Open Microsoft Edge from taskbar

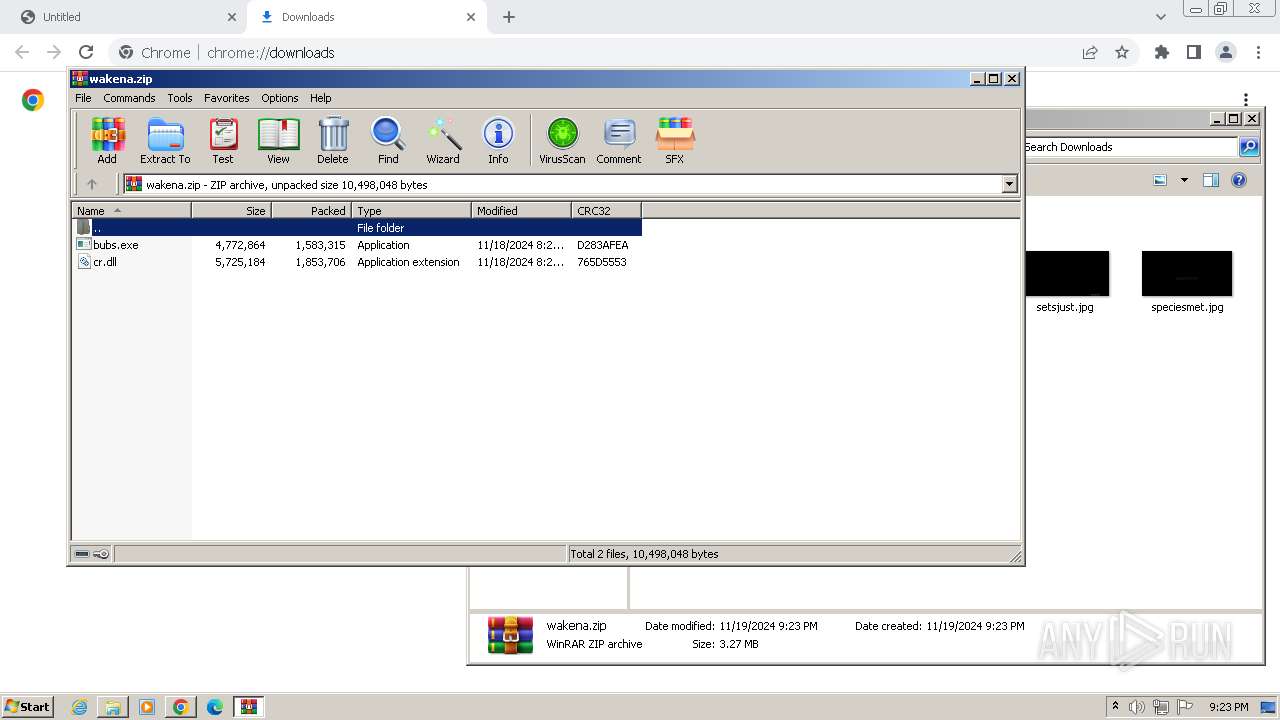(x=215, y=707)
